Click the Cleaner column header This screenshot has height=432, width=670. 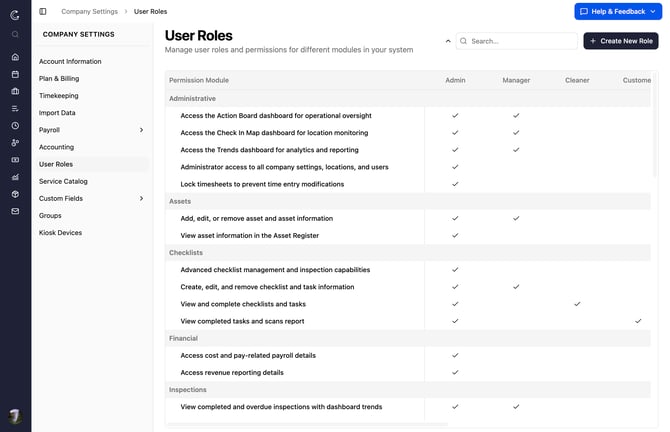pos(577,80)
